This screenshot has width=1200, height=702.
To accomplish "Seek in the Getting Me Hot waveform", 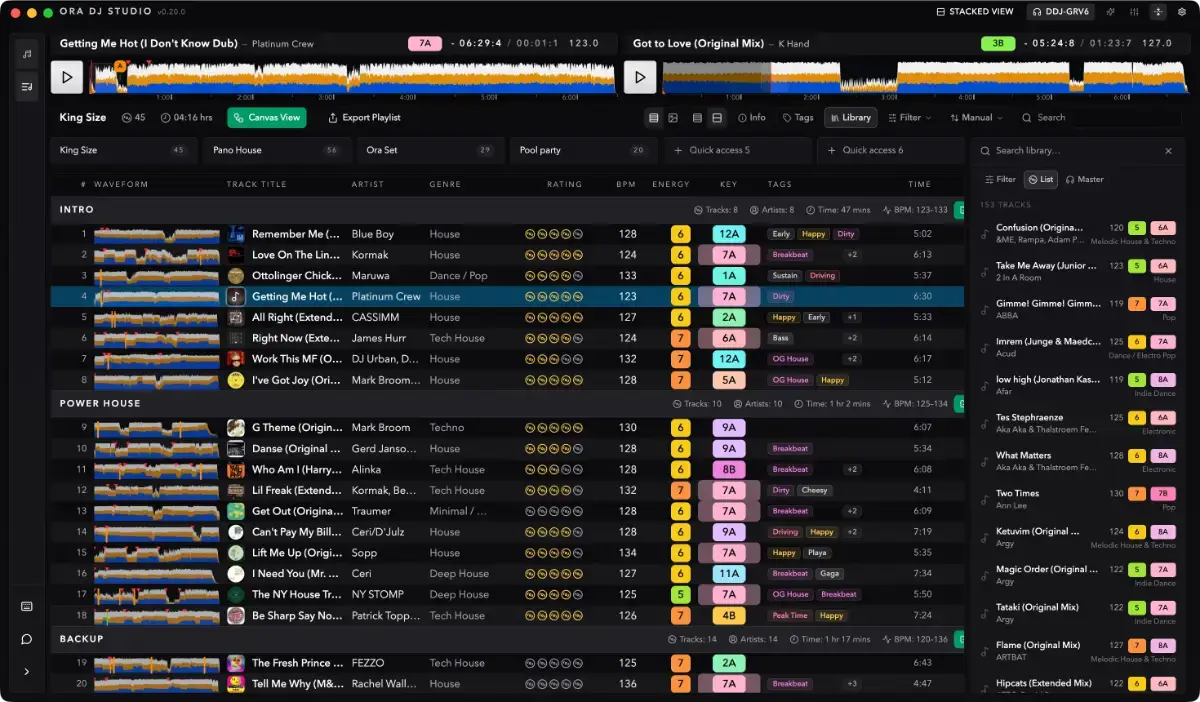I will pos(354,79).
